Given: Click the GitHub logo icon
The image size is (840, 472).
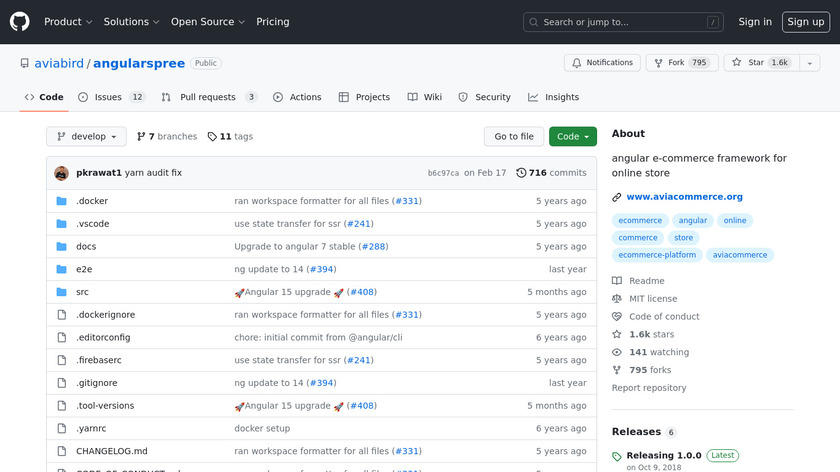Looking at the screenshot, I should [20, 21].
